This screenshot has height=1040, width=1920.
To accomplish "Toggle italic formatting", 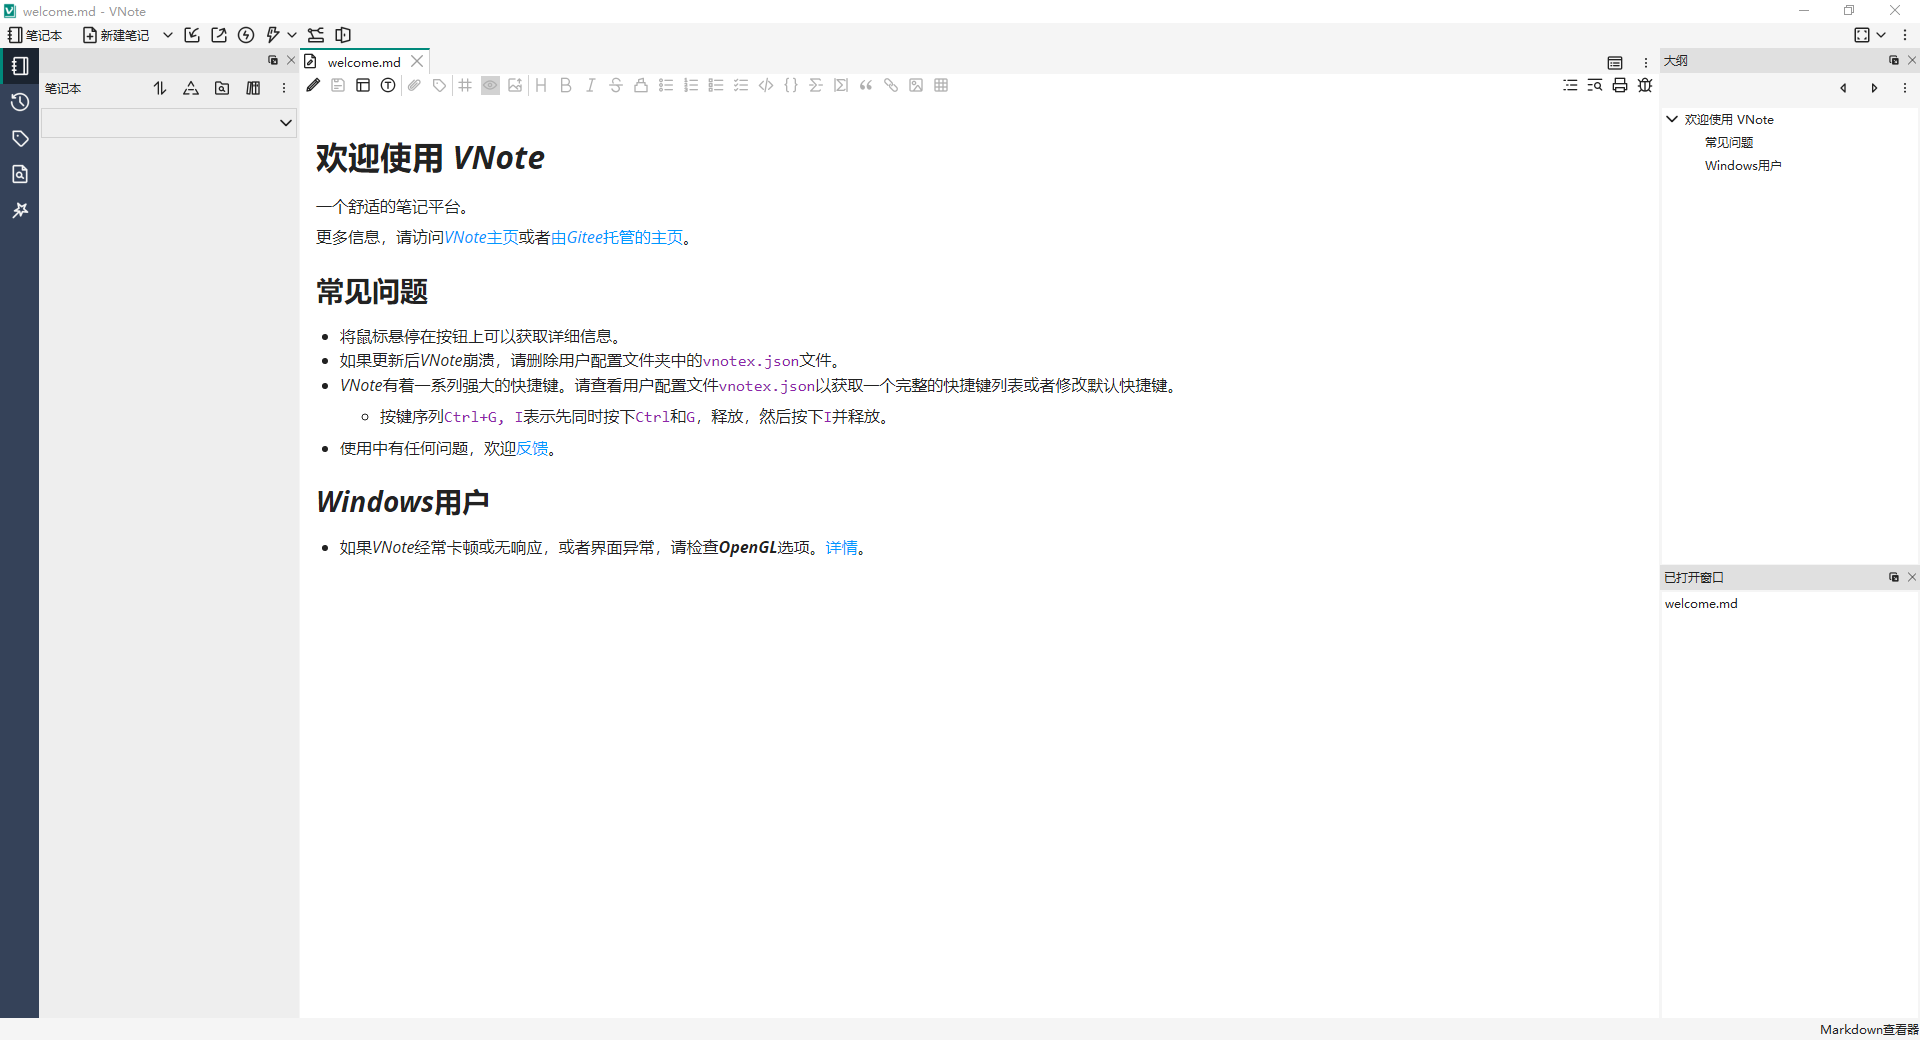I will coord(591,86).
